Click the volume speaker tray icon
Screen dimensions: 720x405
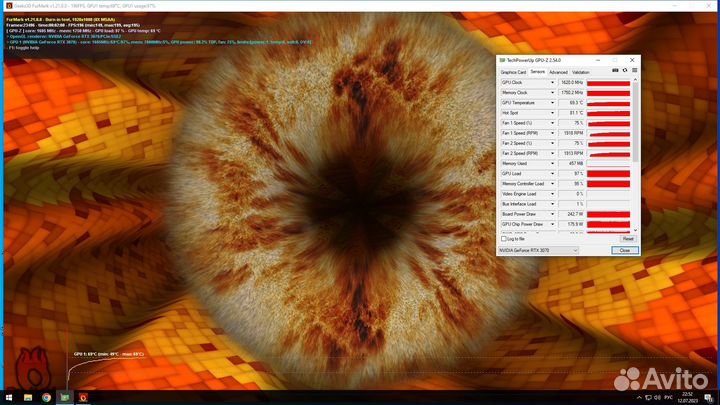656,397
